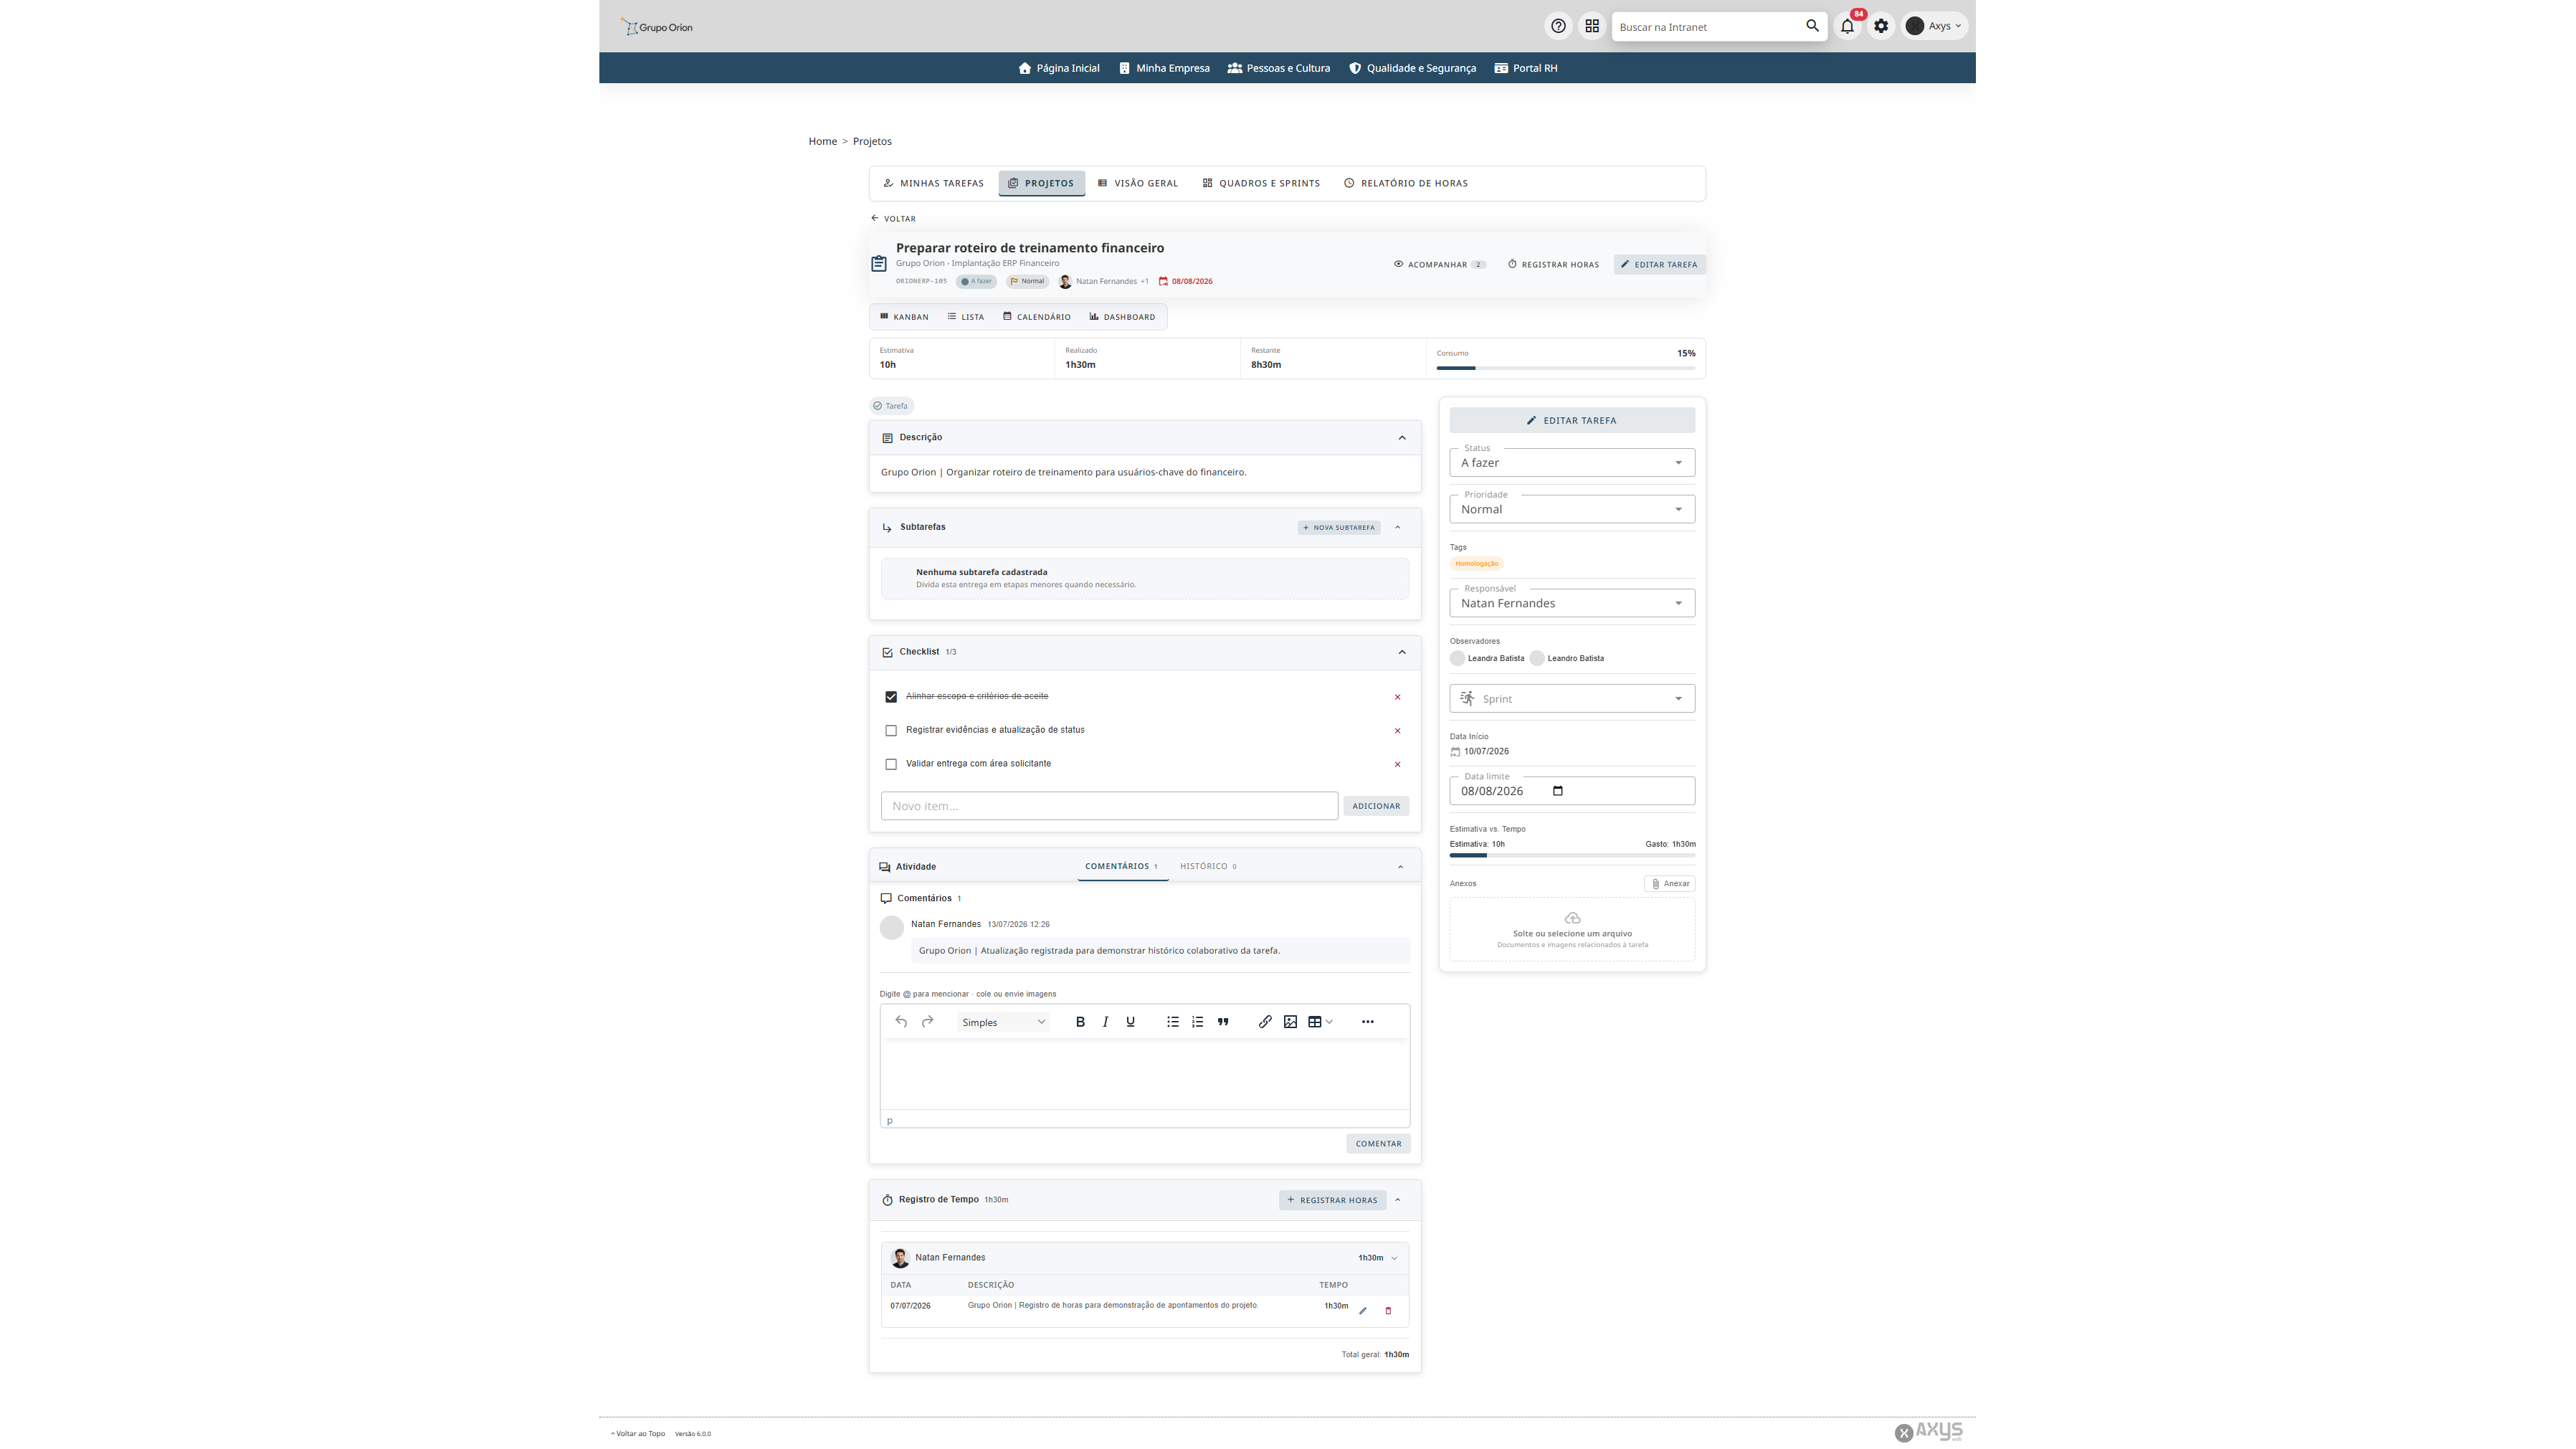Collapse the Checklist section

(1401, 652)
